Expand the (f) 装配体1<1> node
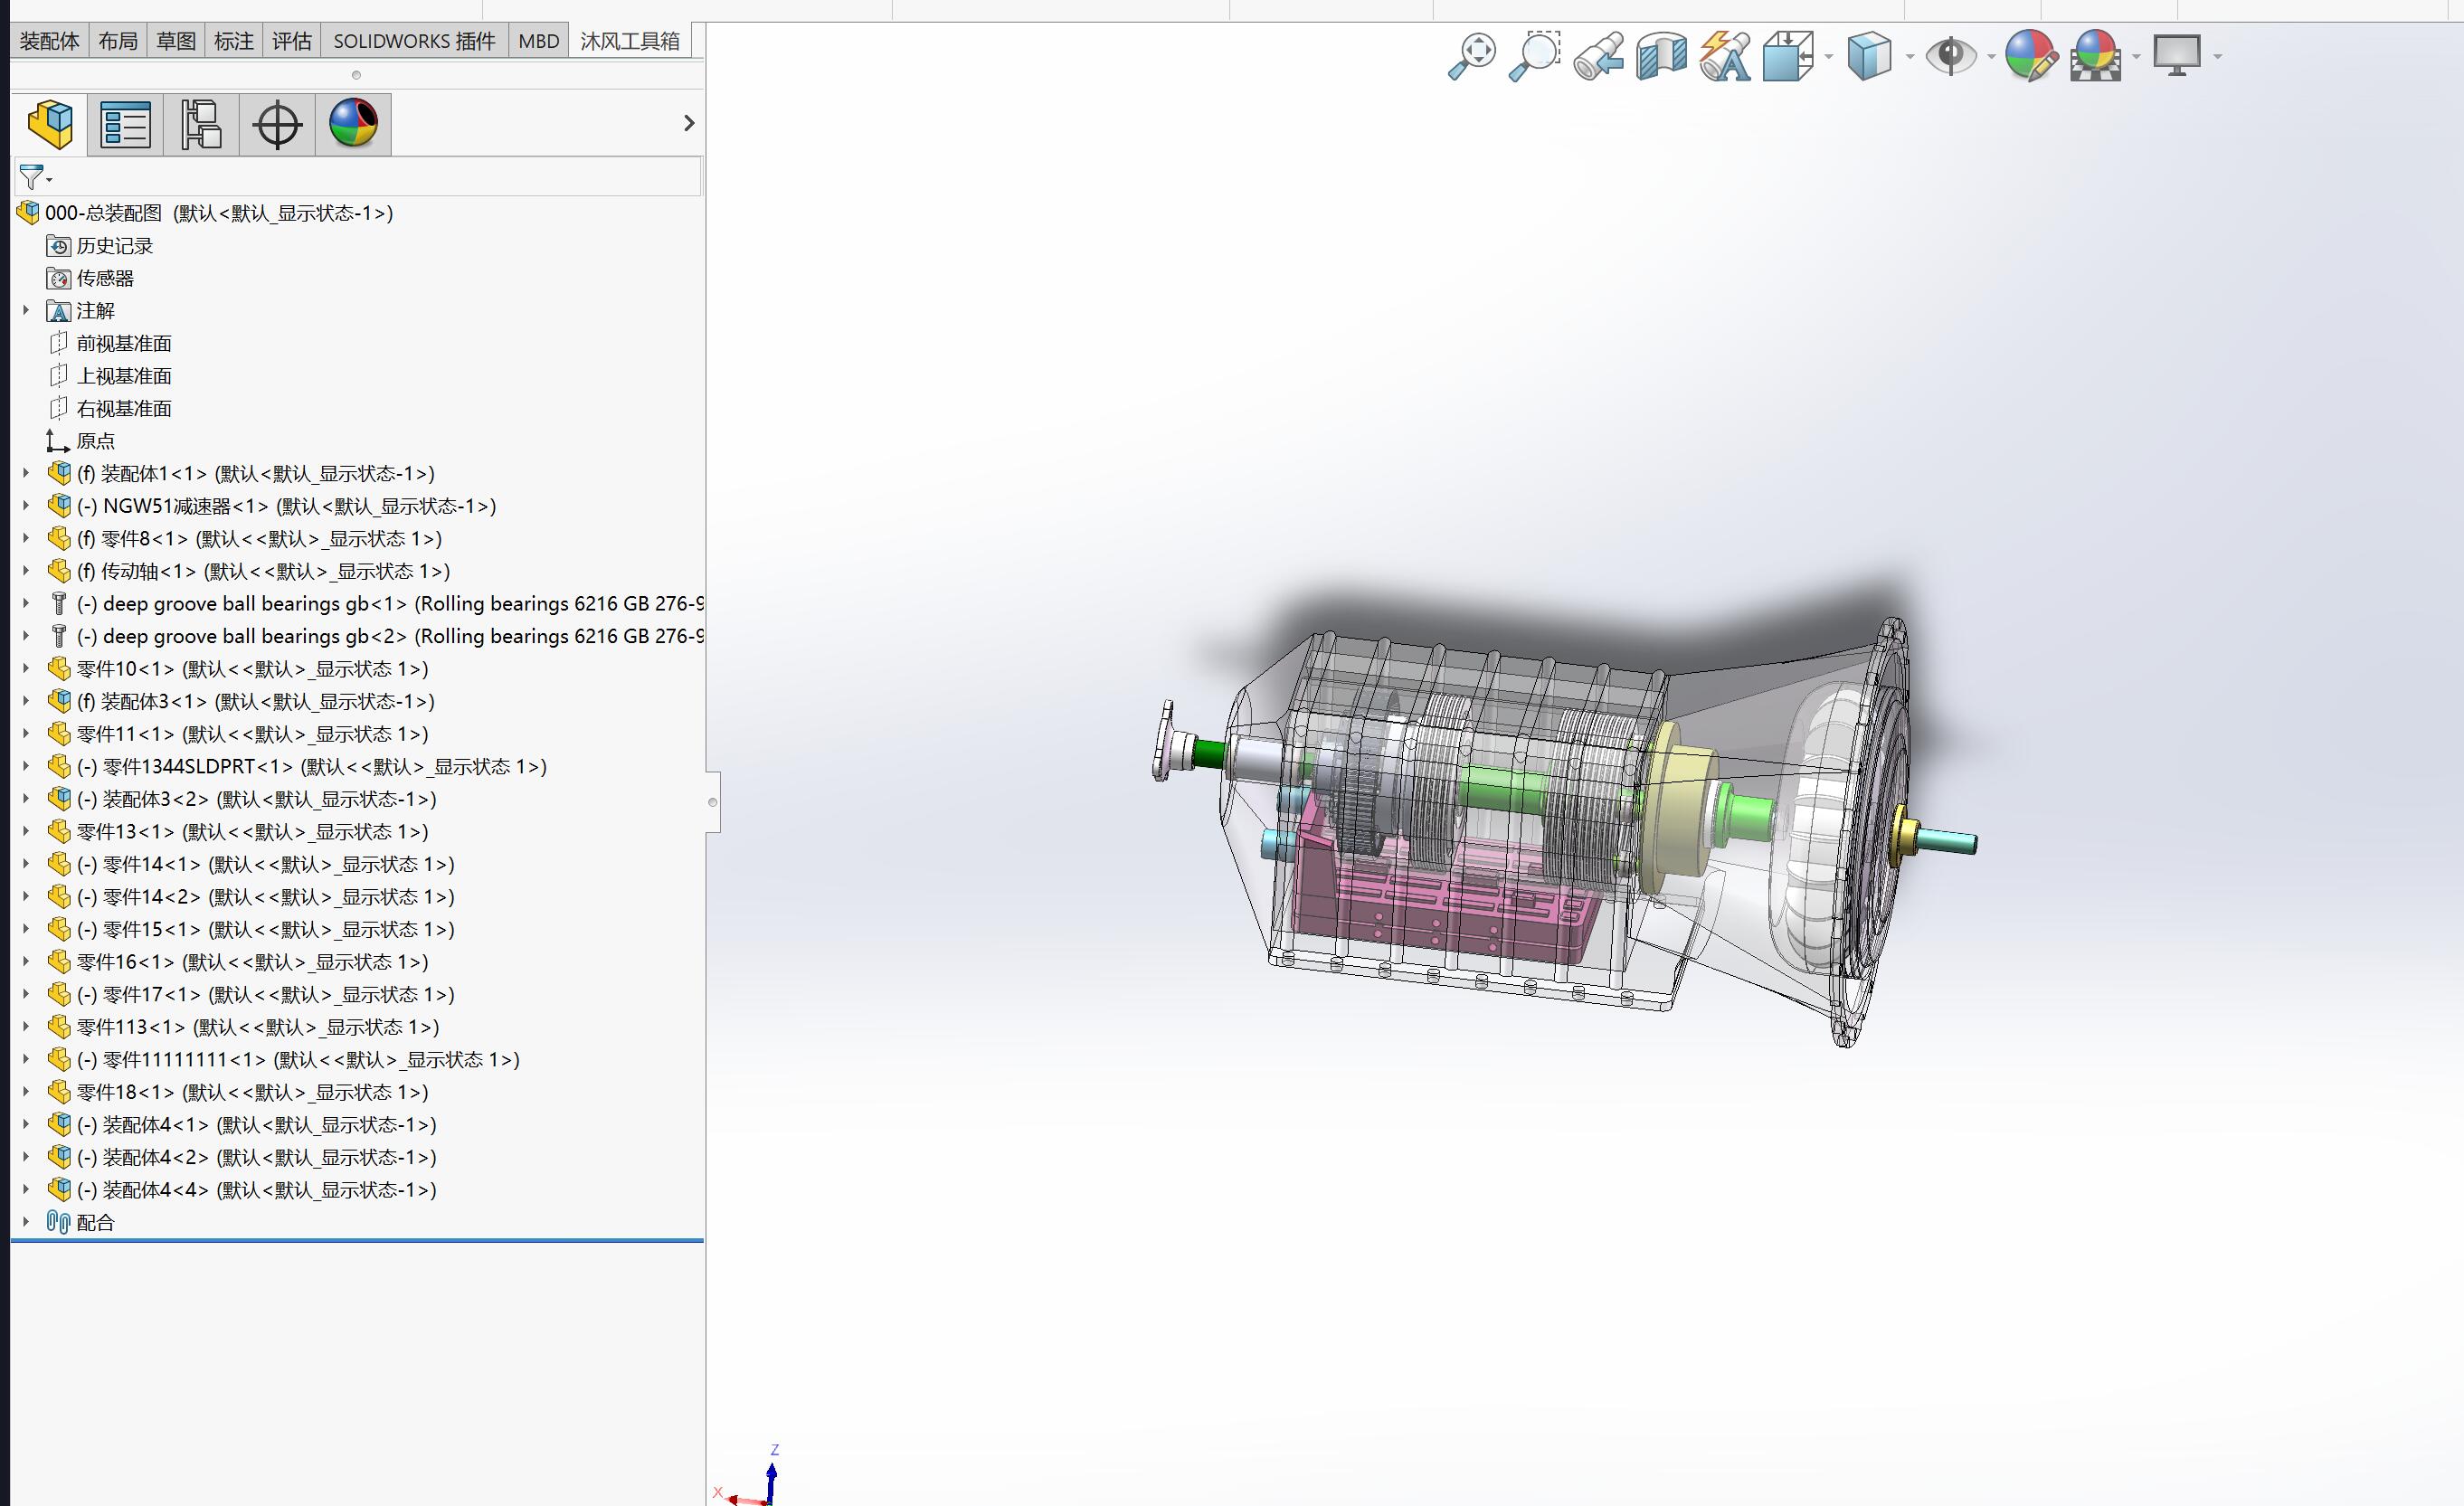 click(26, 474)
